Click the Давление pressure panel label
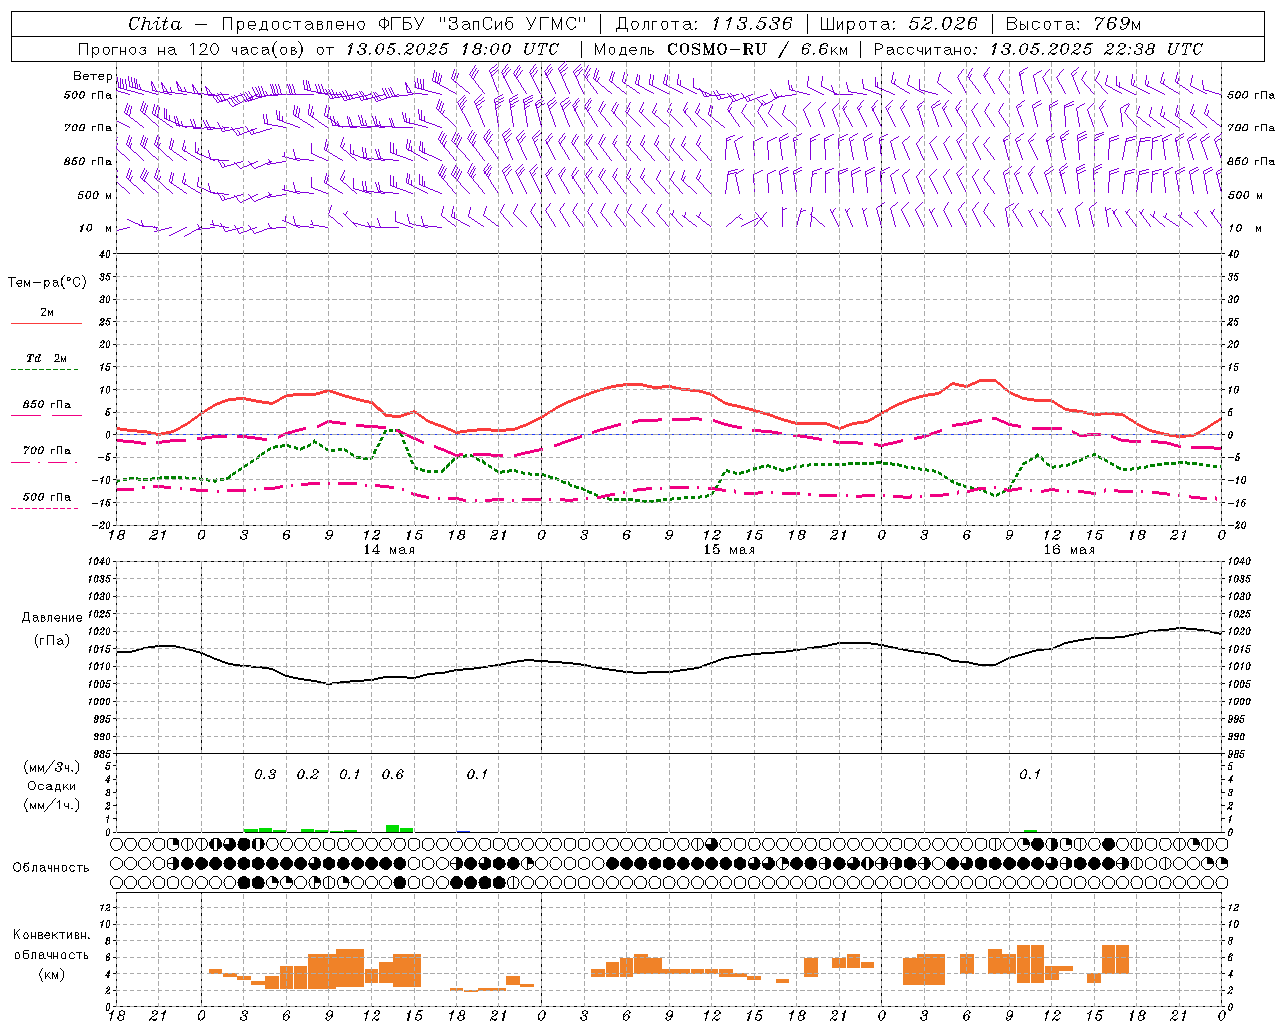The width and height of the screenshot is (1280, 1024). (52, 618)
